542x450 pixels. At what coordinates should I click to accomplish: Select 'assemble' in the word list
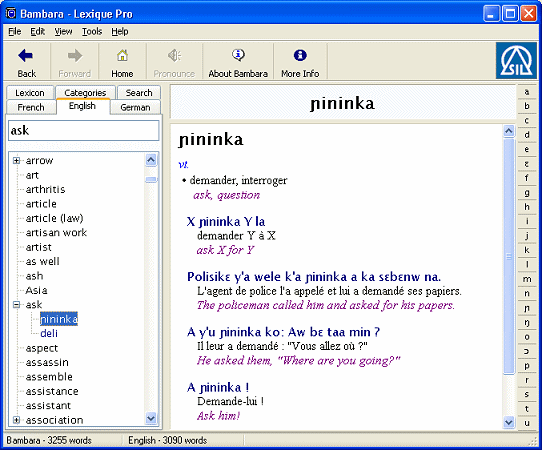click(x=49, y=377)
